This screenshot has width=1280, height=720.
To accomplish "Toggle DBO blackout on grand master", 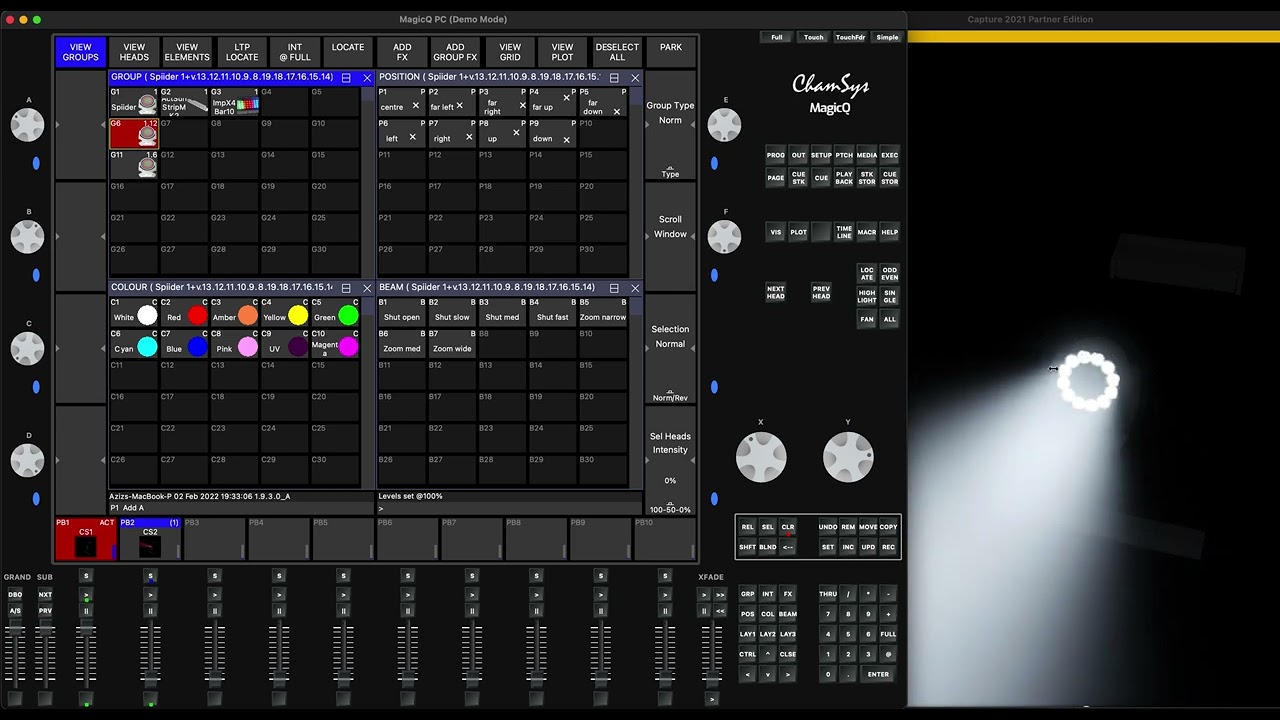I will 15,595.
